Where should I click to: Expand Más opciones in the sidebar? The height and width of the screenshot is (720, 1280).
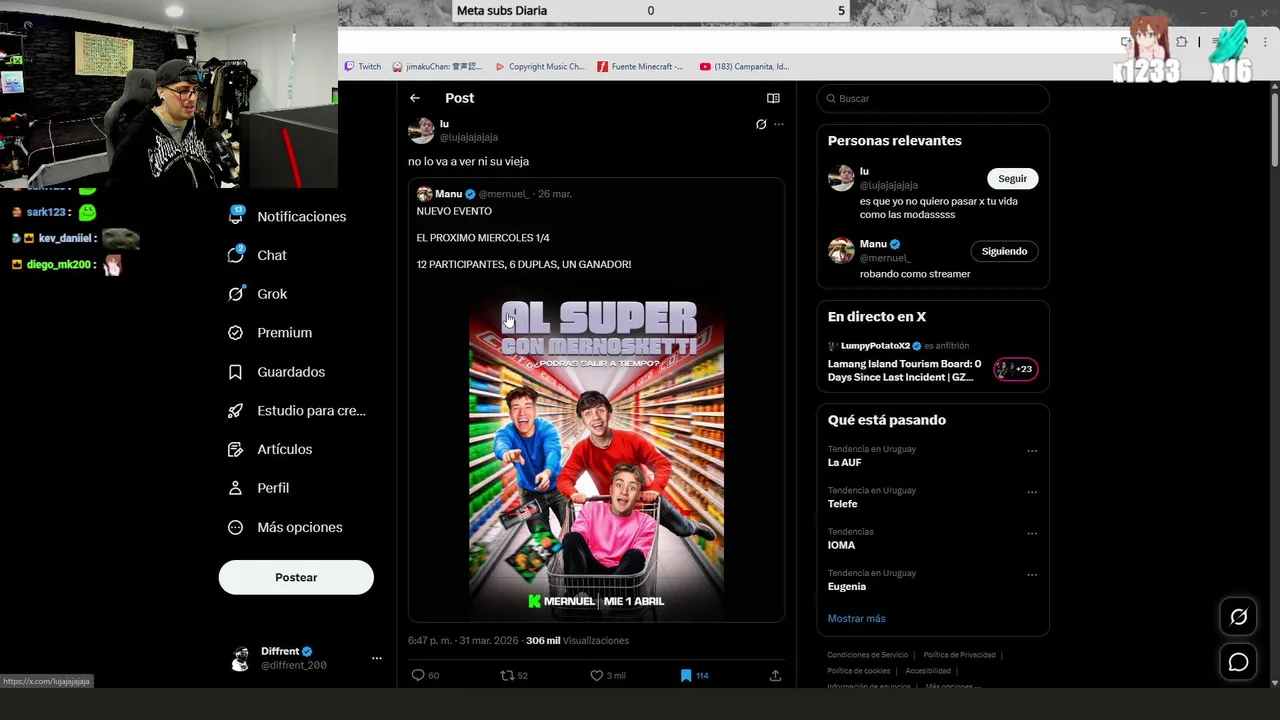coord(285,527)
